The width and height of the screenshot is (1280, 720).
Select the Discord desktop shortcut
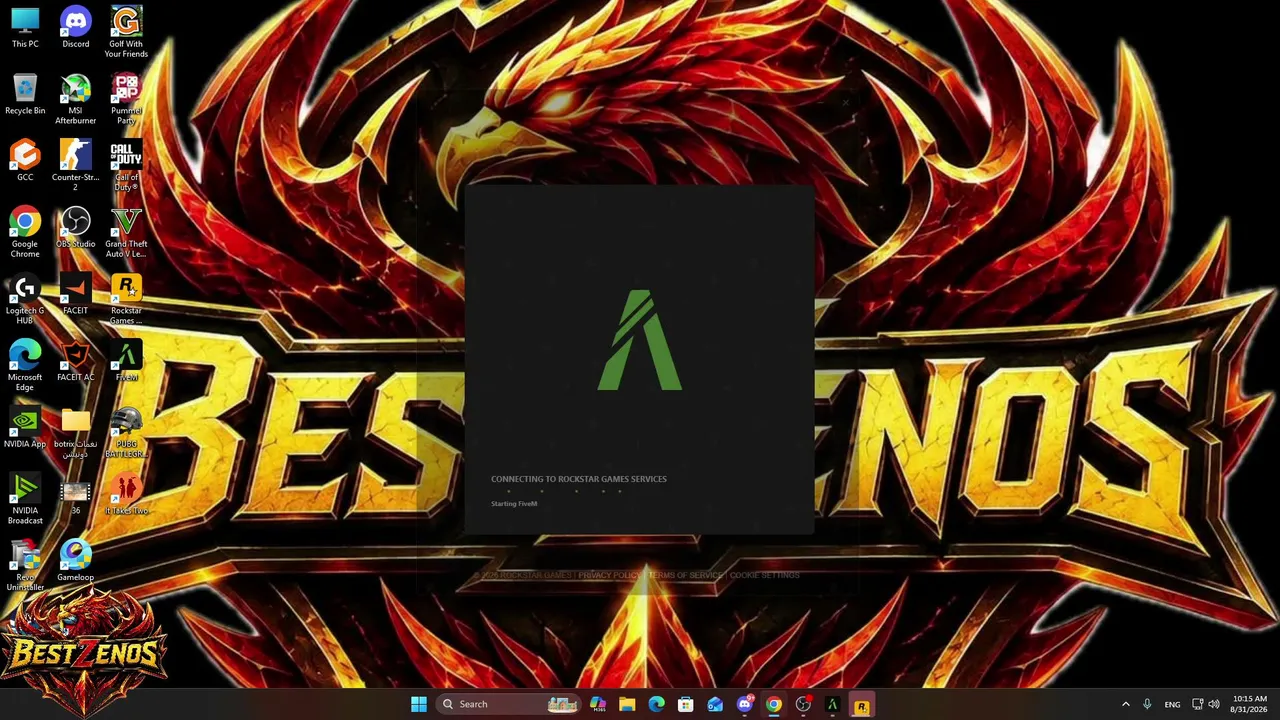75,28
